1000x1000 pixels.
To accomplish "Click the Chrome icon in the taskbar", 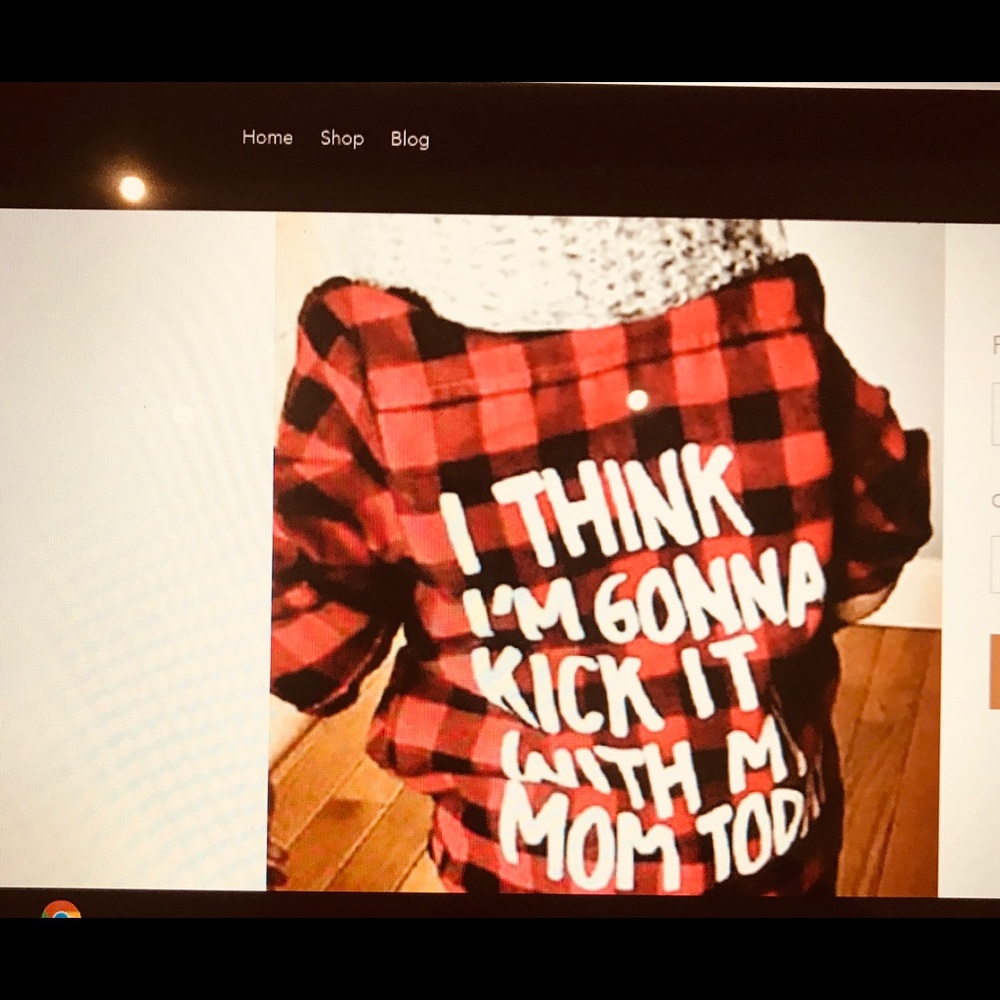I will 61,909.
